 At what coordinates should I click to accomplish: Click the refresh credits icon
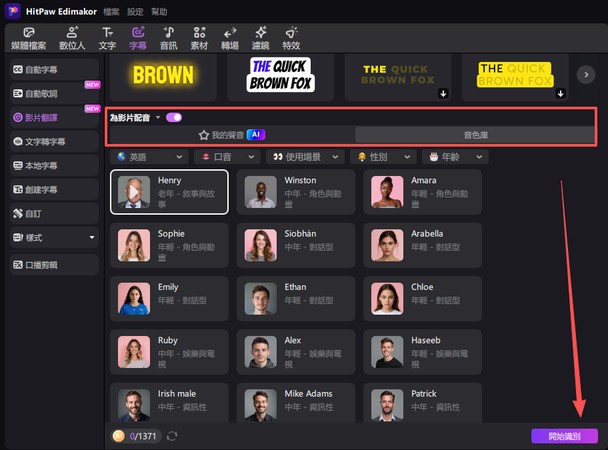click(172, 436)
